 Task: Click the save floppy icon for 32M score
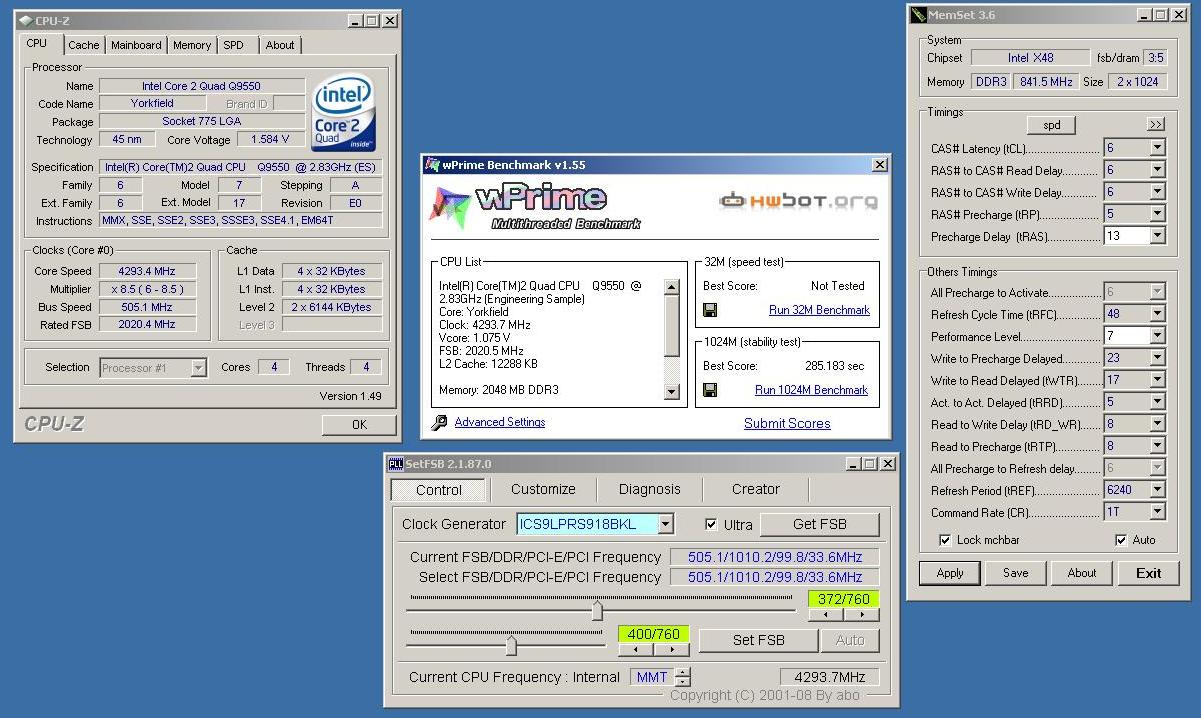[x=710, y=310]
